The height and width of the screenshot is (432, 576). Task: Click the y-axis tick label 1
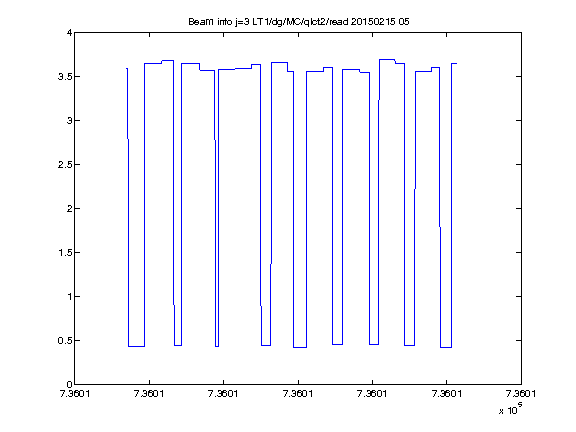coord(69,296)
